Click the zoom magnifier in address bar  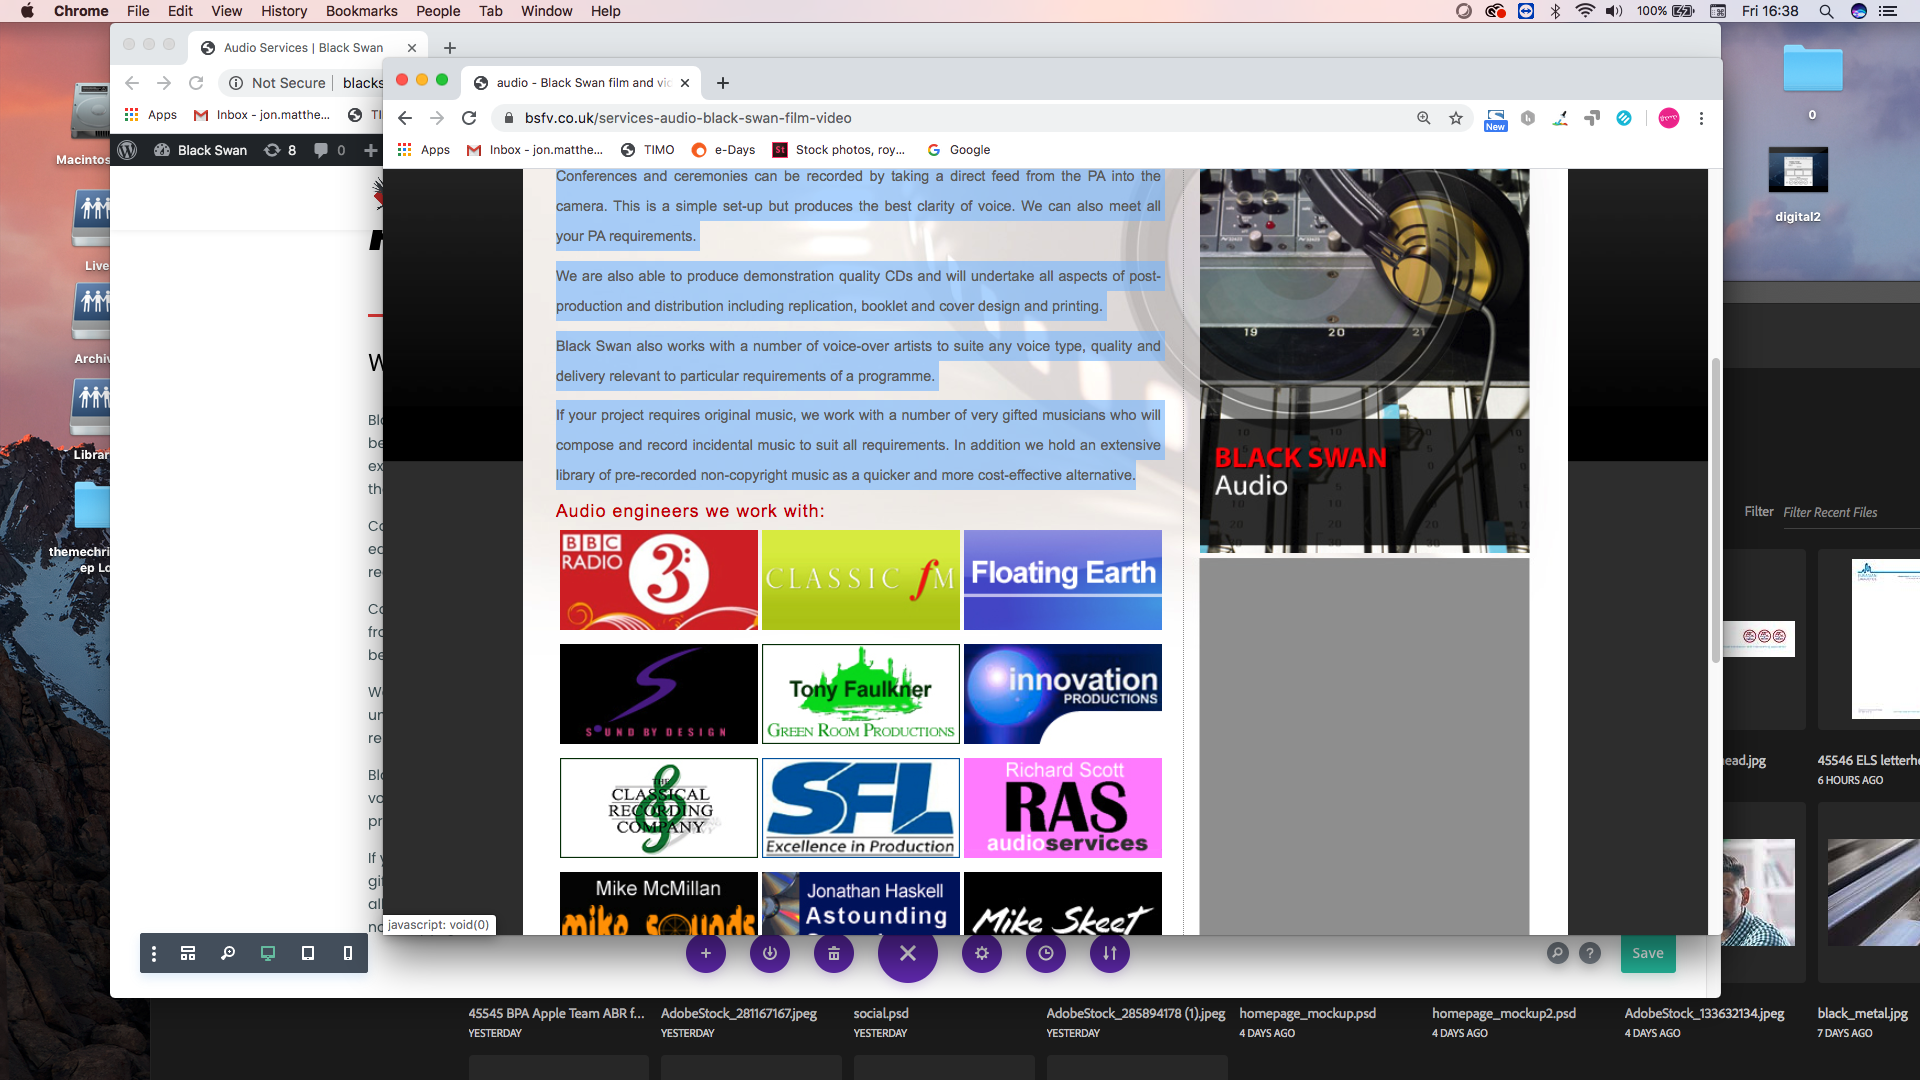(x=1424, y=118)
